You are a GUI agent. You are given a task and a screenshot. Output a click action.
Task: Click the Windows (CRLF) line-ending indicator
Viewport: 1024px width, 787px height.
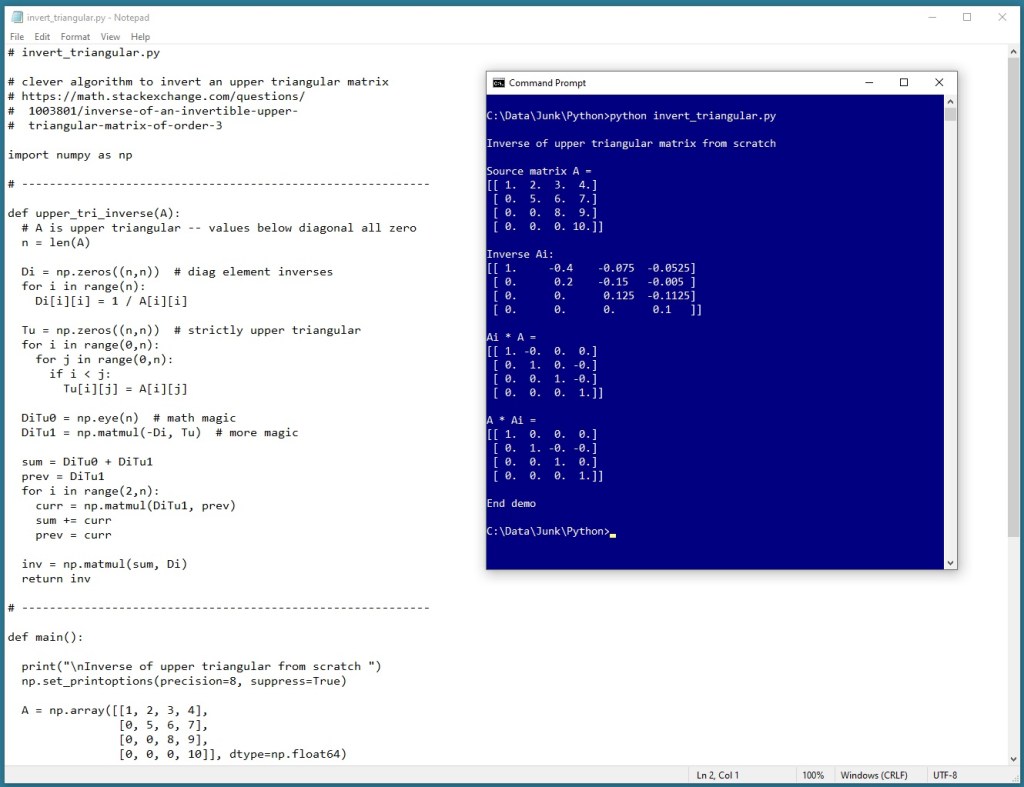(x=875, y=775)
